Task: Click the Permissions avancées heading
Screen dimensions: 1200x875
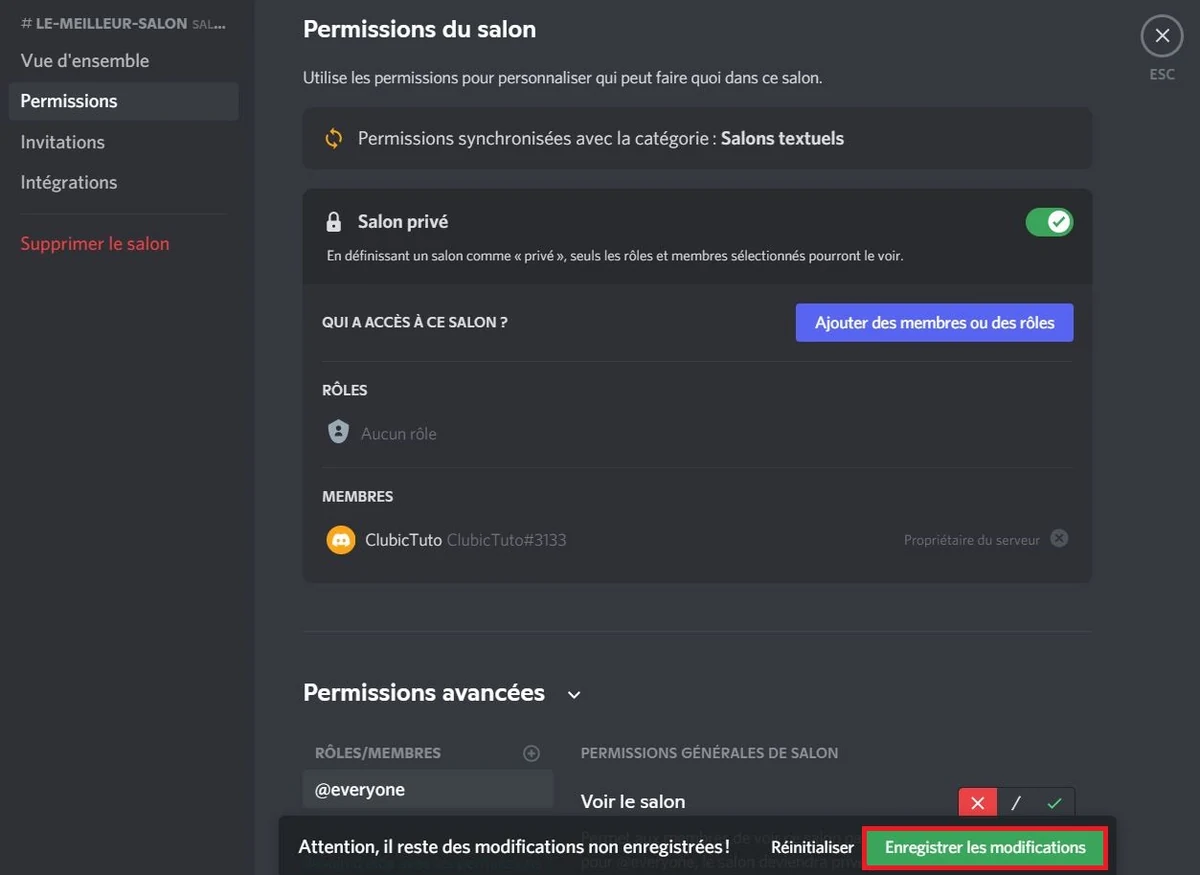Action: [x=424, y=693]
